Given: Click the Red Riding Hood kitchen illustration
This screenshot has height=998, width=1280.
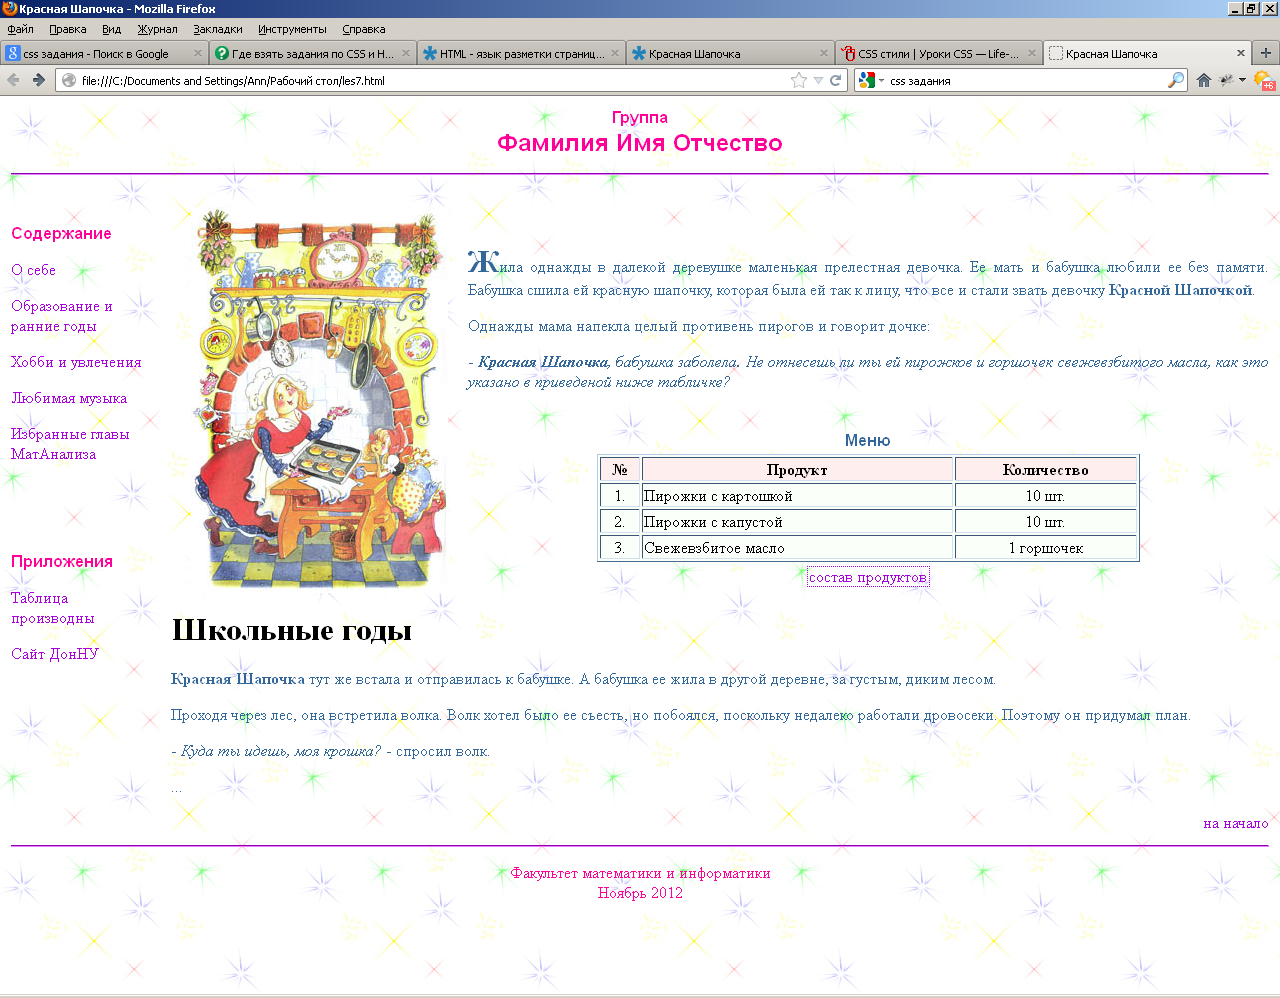Looking at the screenshot, I should [x=319, y=397].
